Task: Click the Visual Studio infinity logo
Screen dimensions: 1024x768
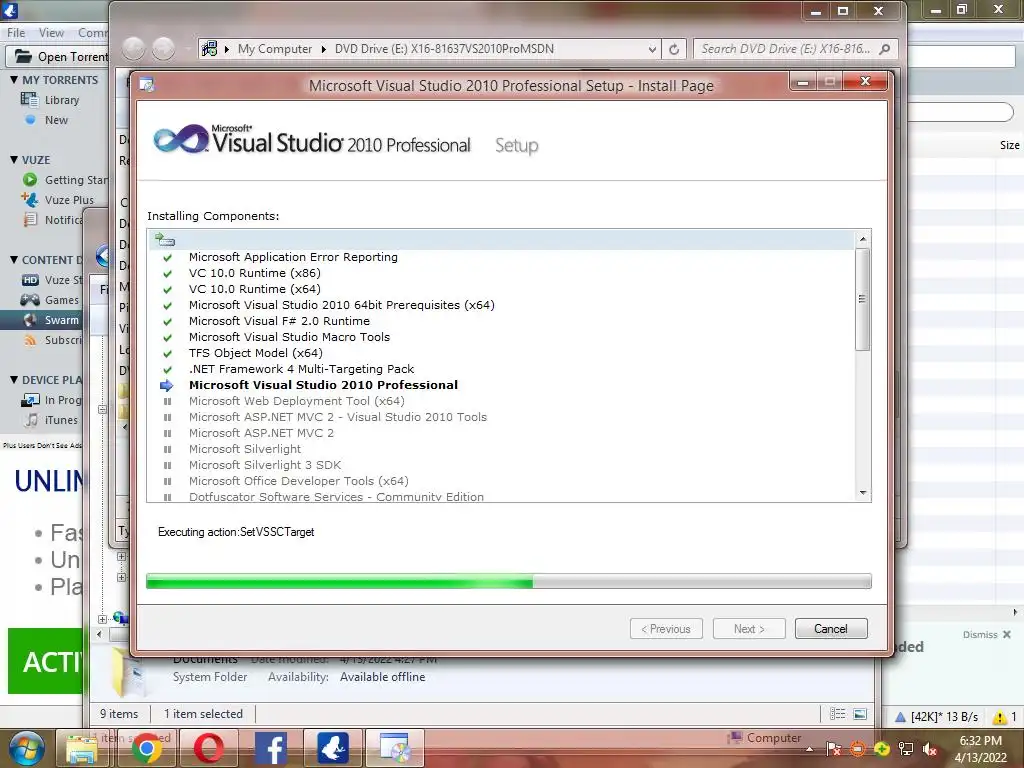Action: 181,139
